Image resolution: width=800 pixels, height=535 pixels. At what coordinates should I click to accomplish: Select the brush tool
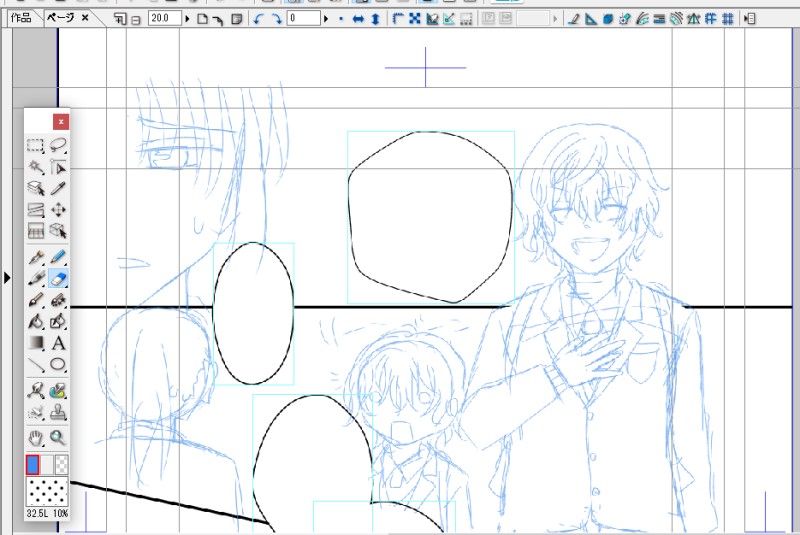[x=35, y=300]
